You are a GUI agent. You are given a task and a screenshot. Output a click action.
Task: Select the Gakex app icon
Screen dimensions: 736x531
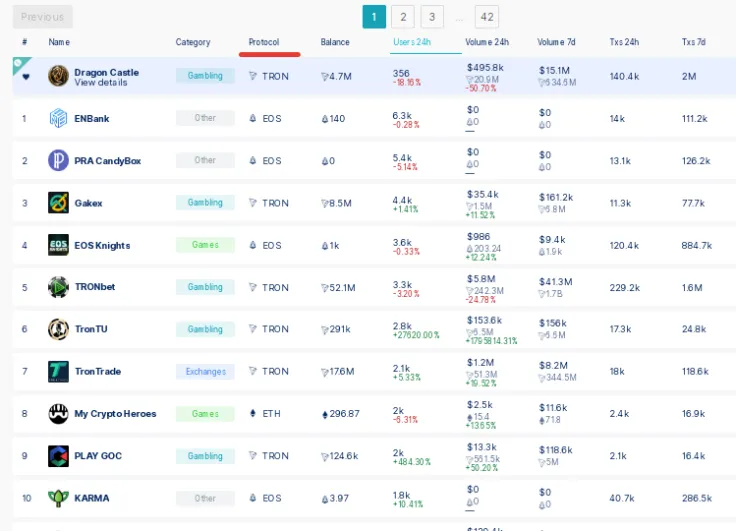[58, 203]
